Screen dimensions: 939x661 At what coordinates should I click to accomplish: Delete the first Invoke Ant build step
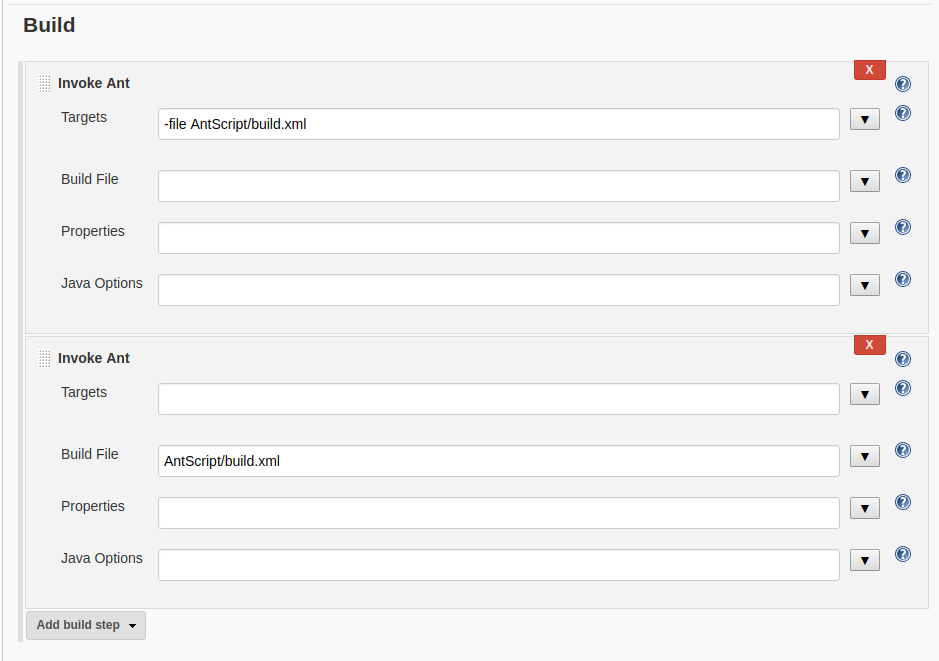click(x=870, y=69)
